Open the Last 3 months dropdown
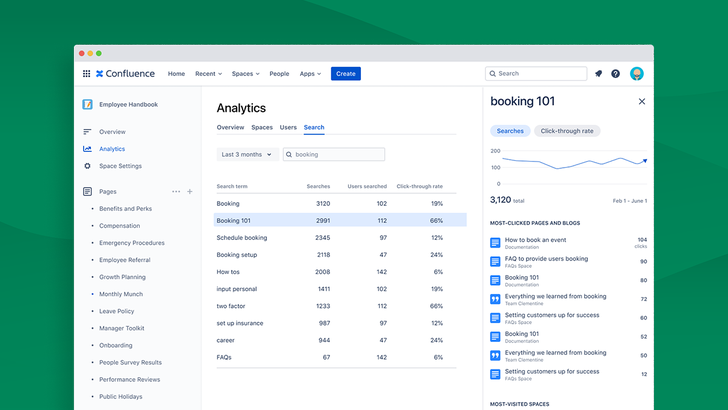 [x=247, y=155]
